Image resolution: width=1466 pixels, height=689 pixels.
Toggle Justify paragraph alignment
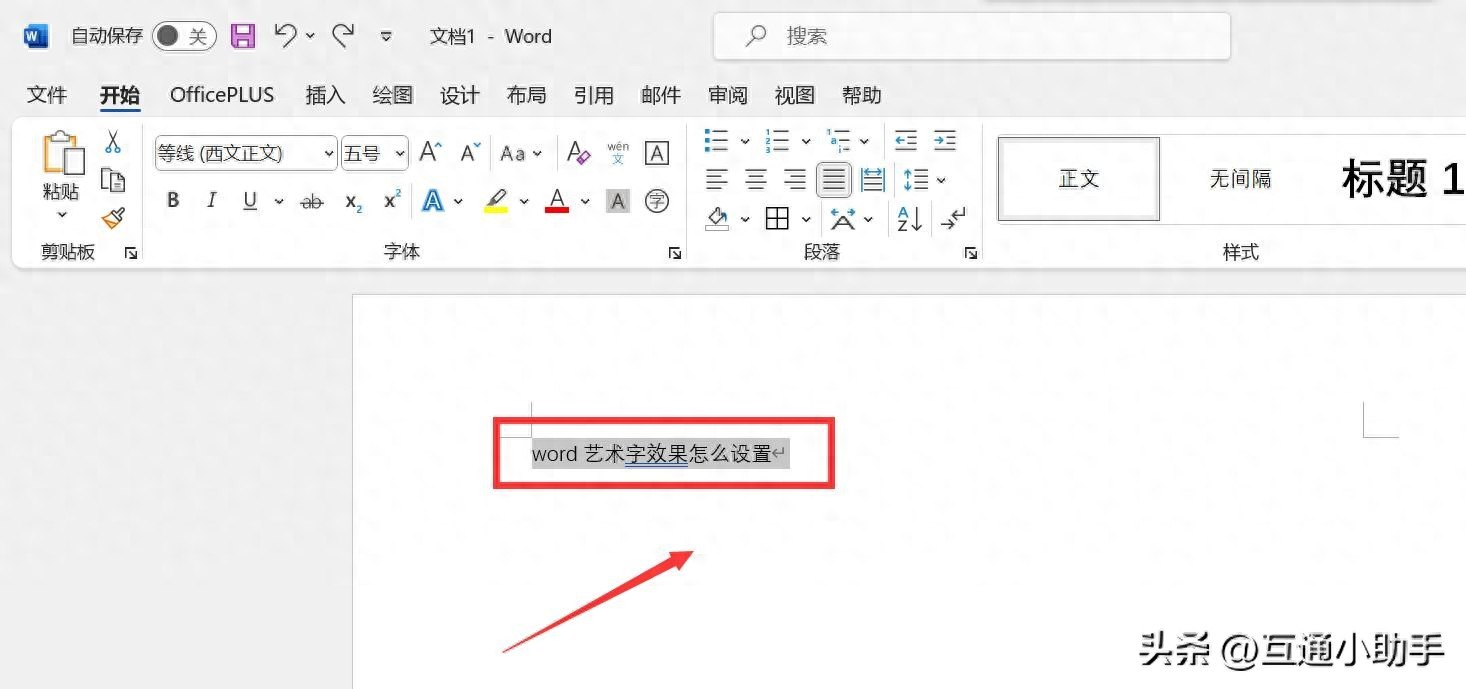tap(833, 180)
